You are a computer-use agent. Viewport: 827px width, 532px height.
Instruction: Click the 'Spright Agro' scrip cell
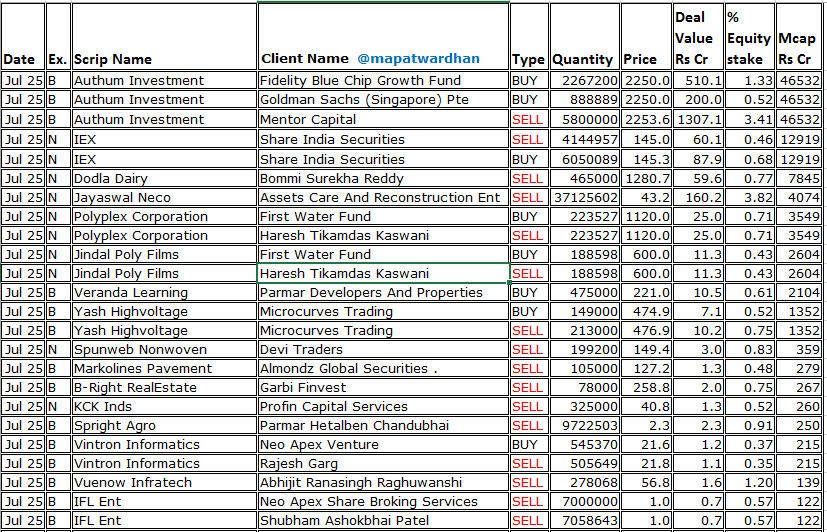164,425
